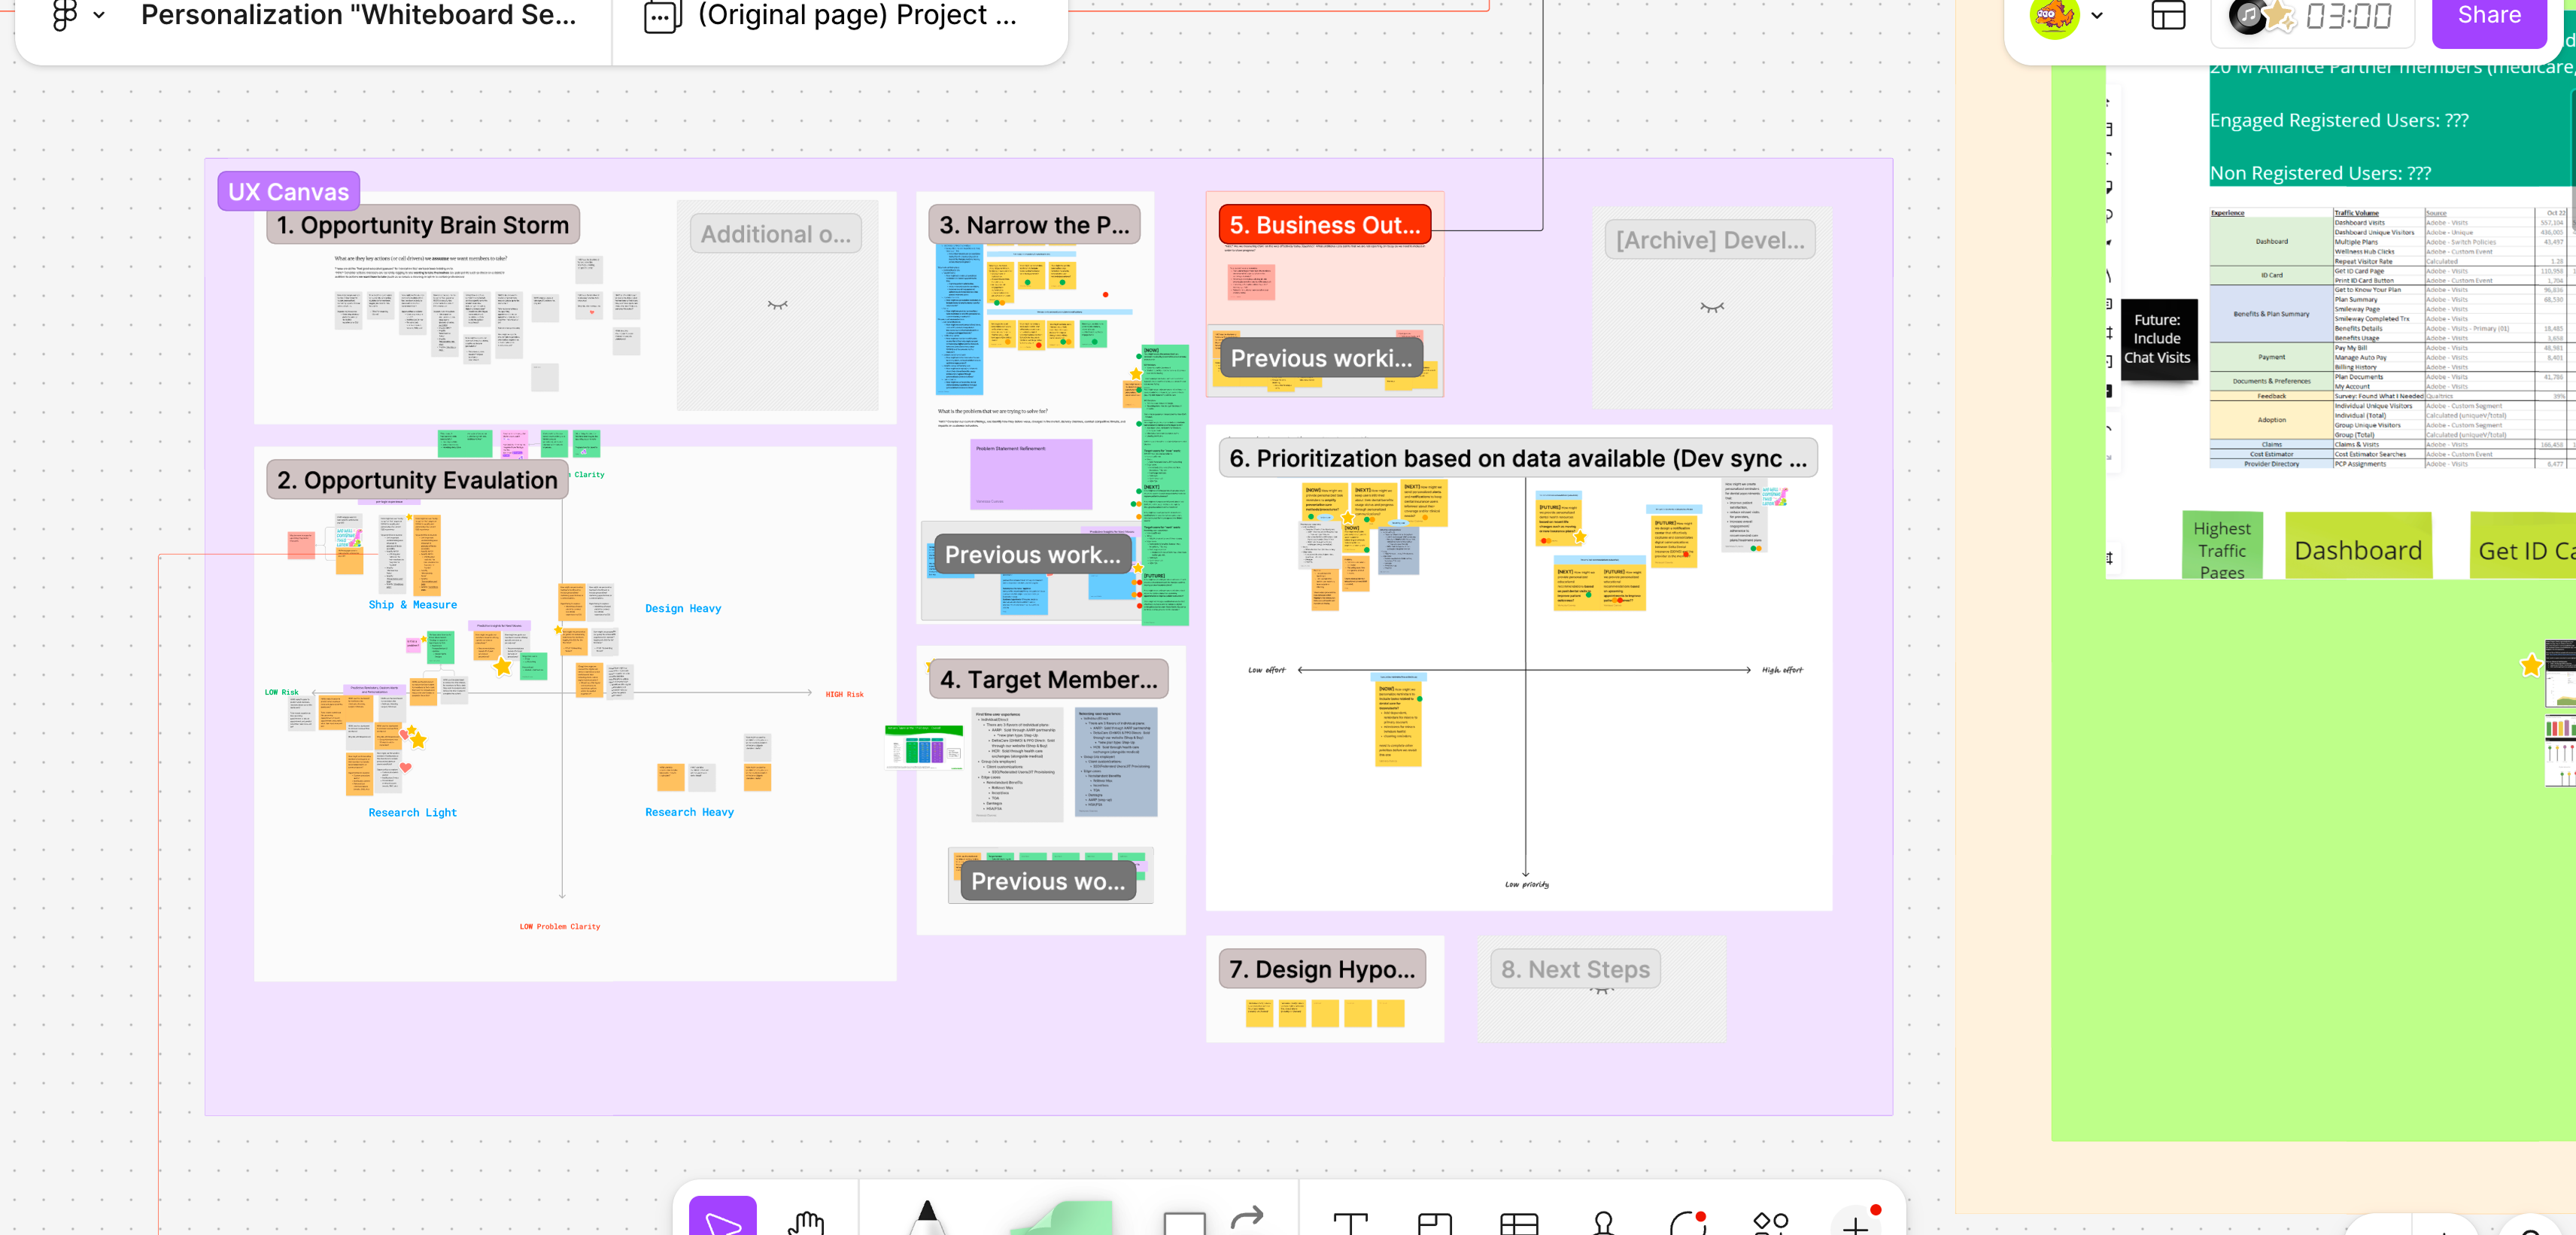The width and height of the screenshot is (2576, 1235).
Task: Click the pages icon before Original page
Action: (x=662, y=15)
